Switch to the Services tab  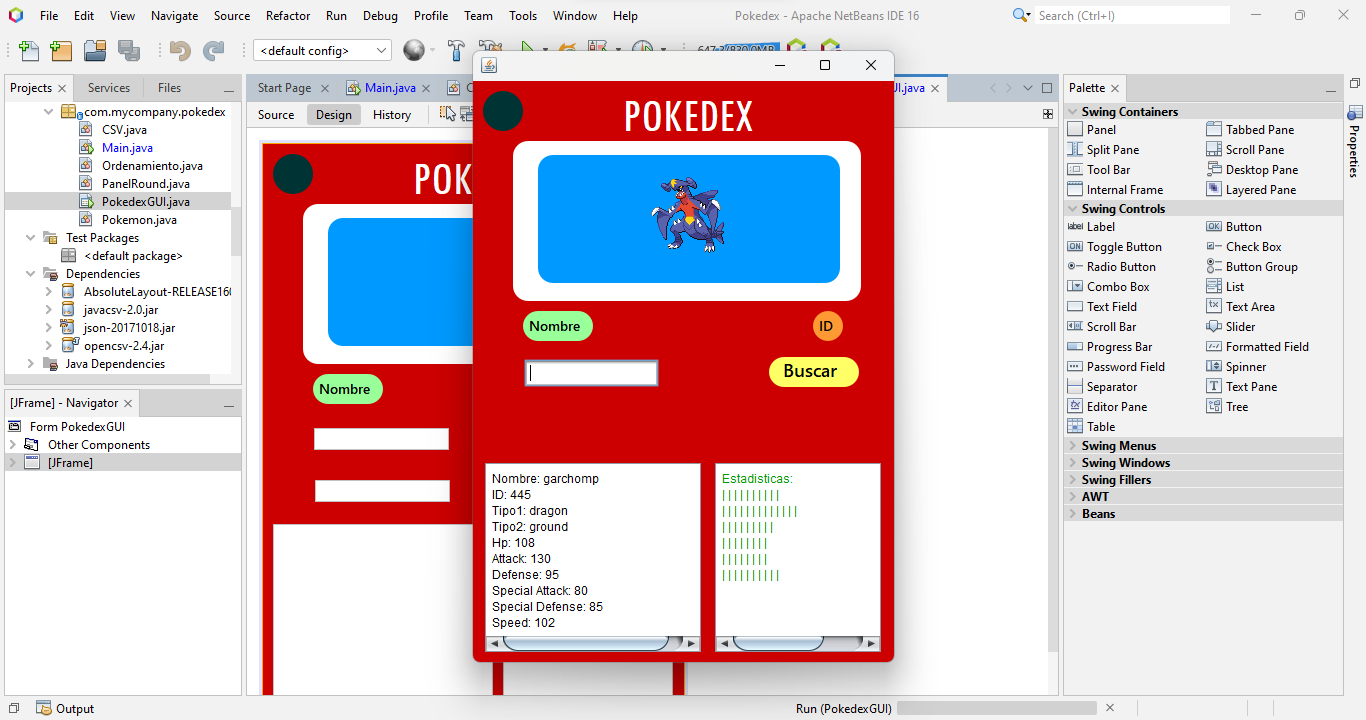point(109,88)
